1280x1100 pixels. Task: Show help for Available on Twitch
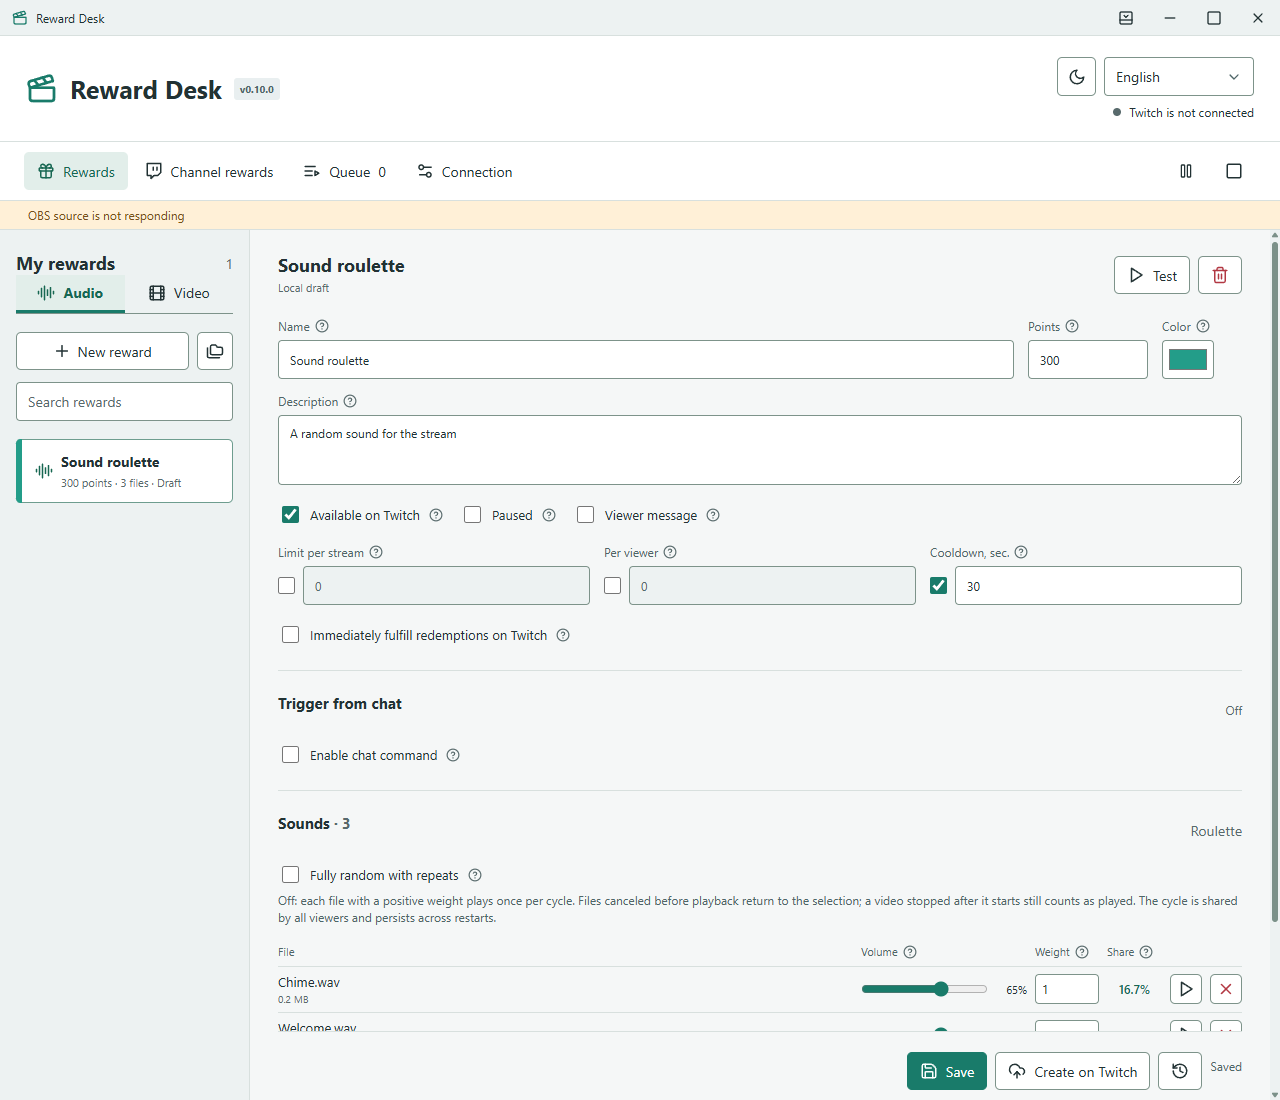coord(436,515)
